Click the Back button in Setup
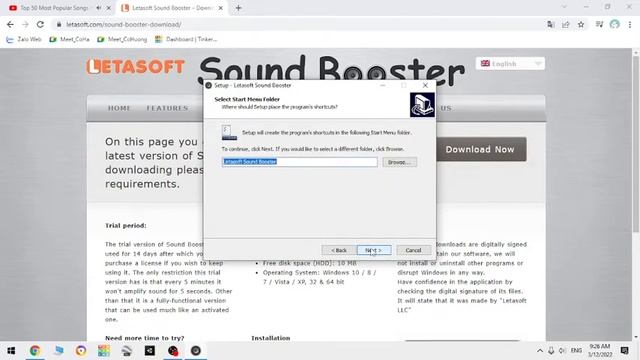This screenshot has width=640, height=360. pyautogui.click(x=338, y=250)
